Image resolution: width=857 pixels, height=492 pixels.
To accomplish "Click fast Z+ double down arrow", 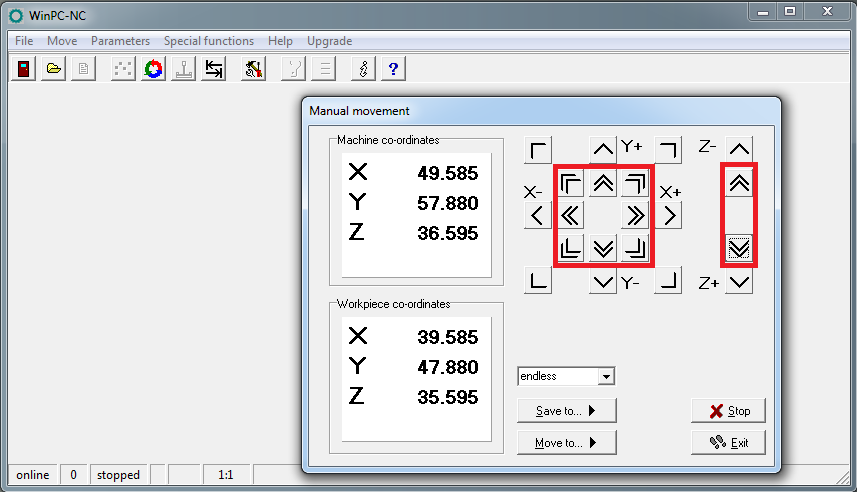I will pos(739,249).
